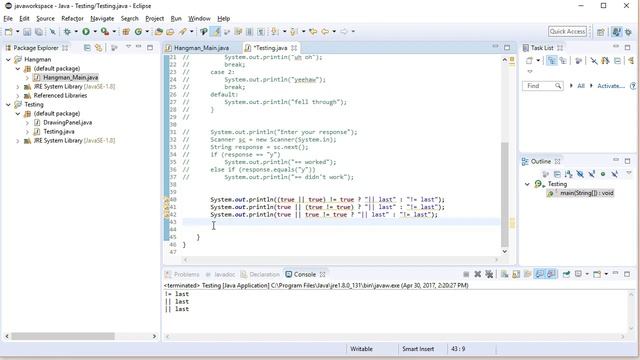
Task: Click the New Java Class green icon
Action: click(138, 31)
